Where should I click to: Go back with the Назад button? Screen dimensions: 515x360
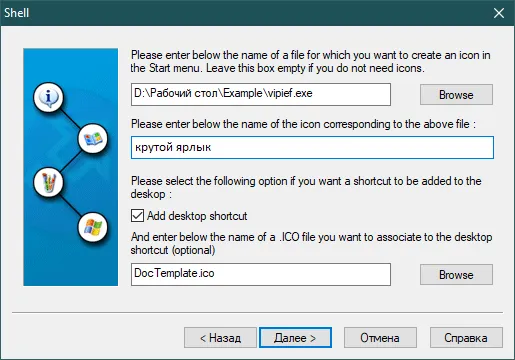coord(220,338)
